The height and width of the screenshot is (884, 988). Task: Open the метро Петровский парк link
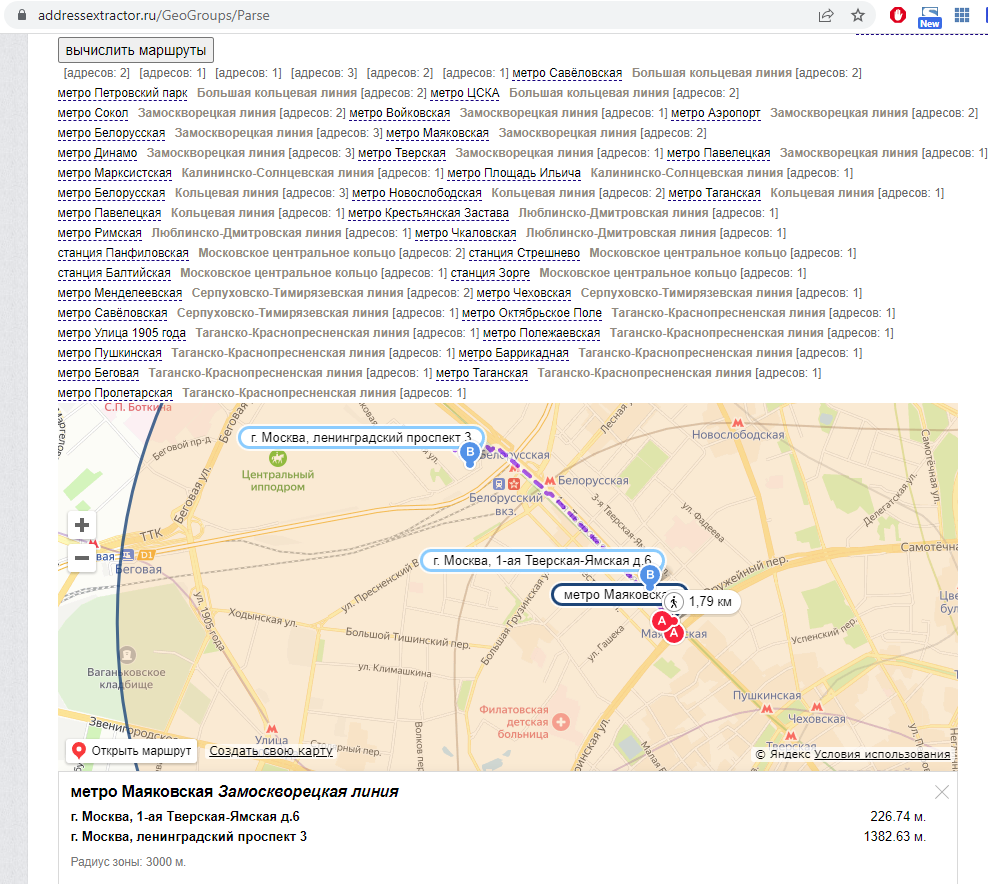coord(122,93)
